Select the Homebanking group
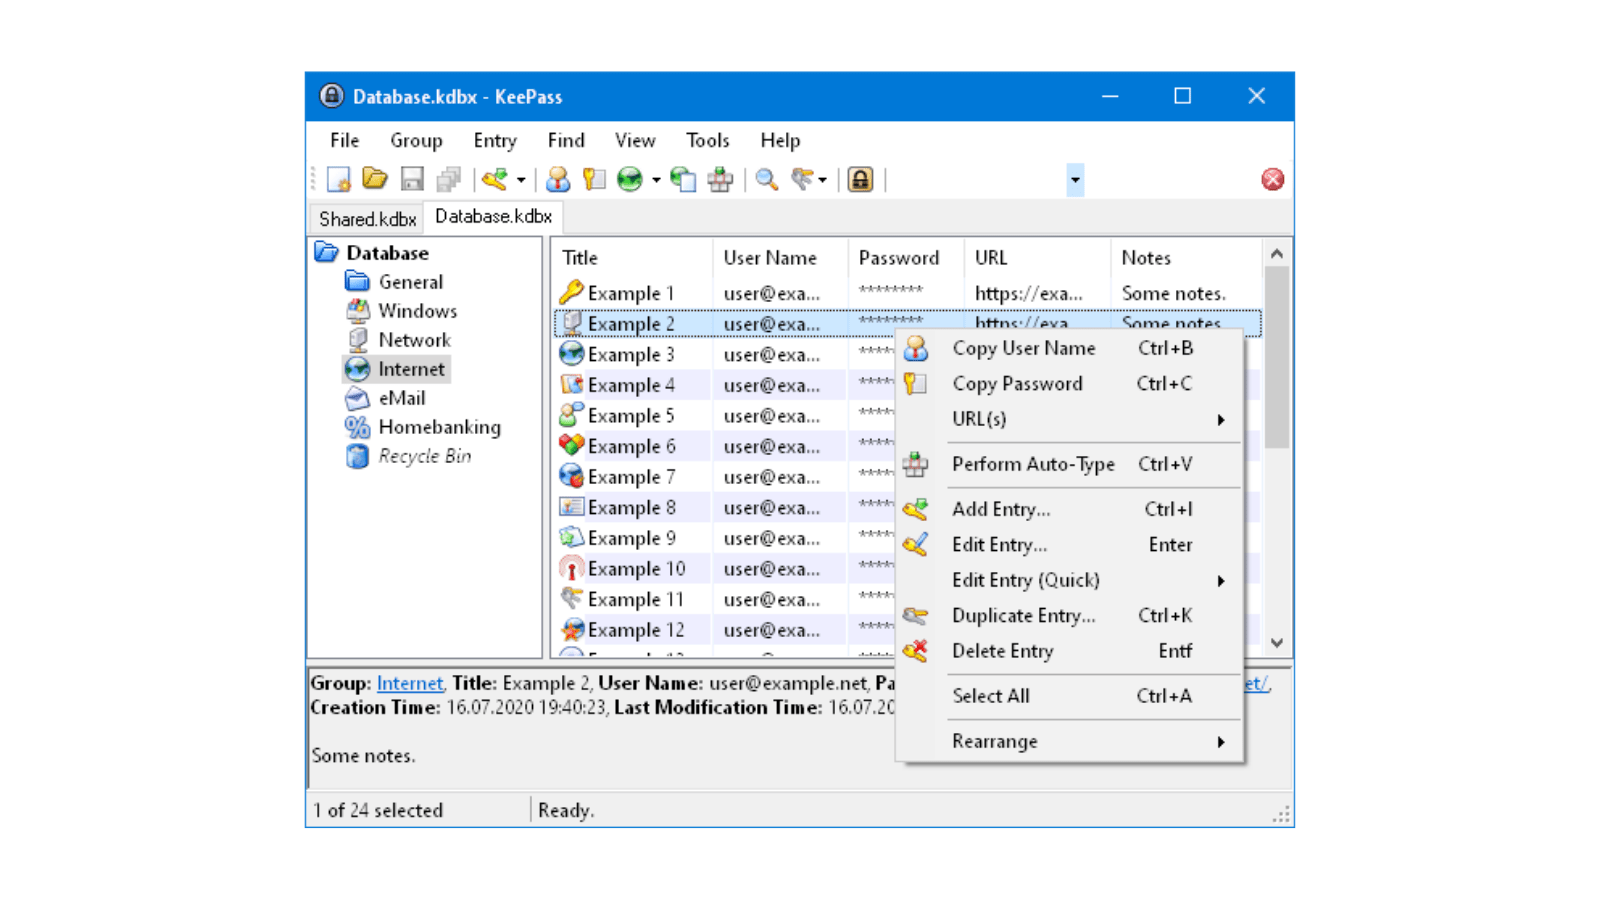The height and width of the screenshot is (900, 1600). tap(439, 427)
